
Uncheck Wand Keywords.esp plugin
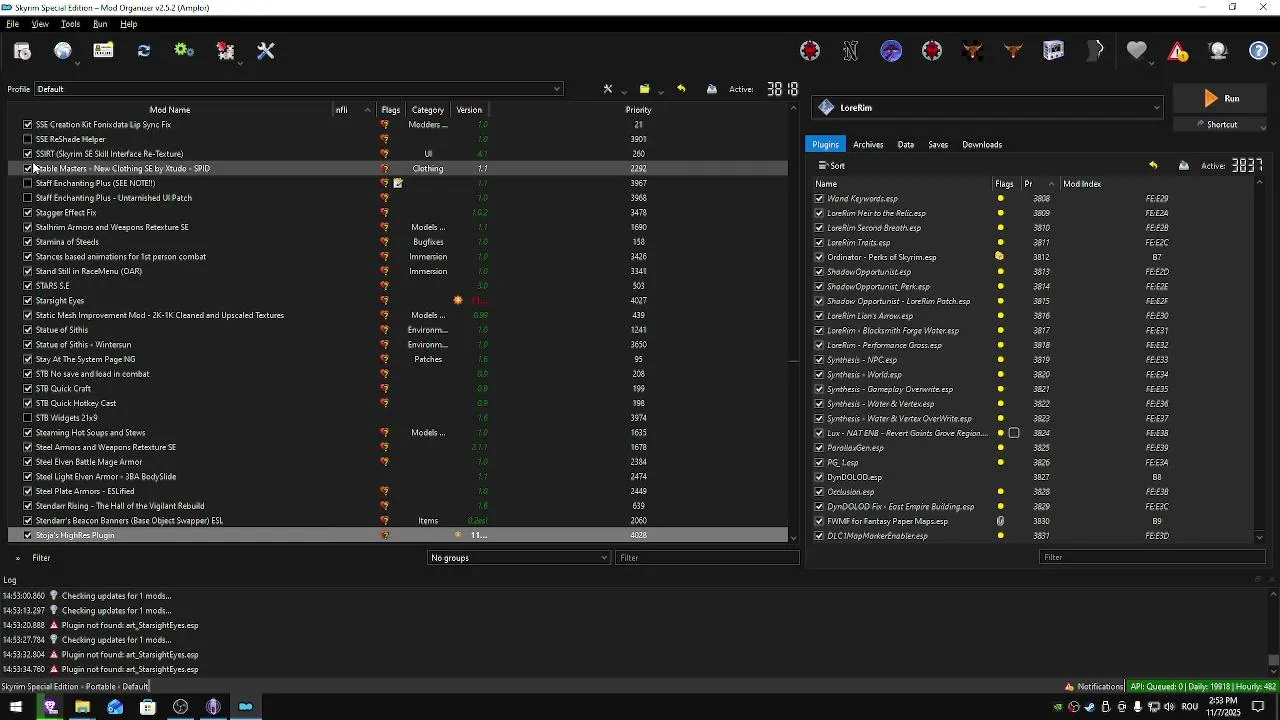click(819, 199)
